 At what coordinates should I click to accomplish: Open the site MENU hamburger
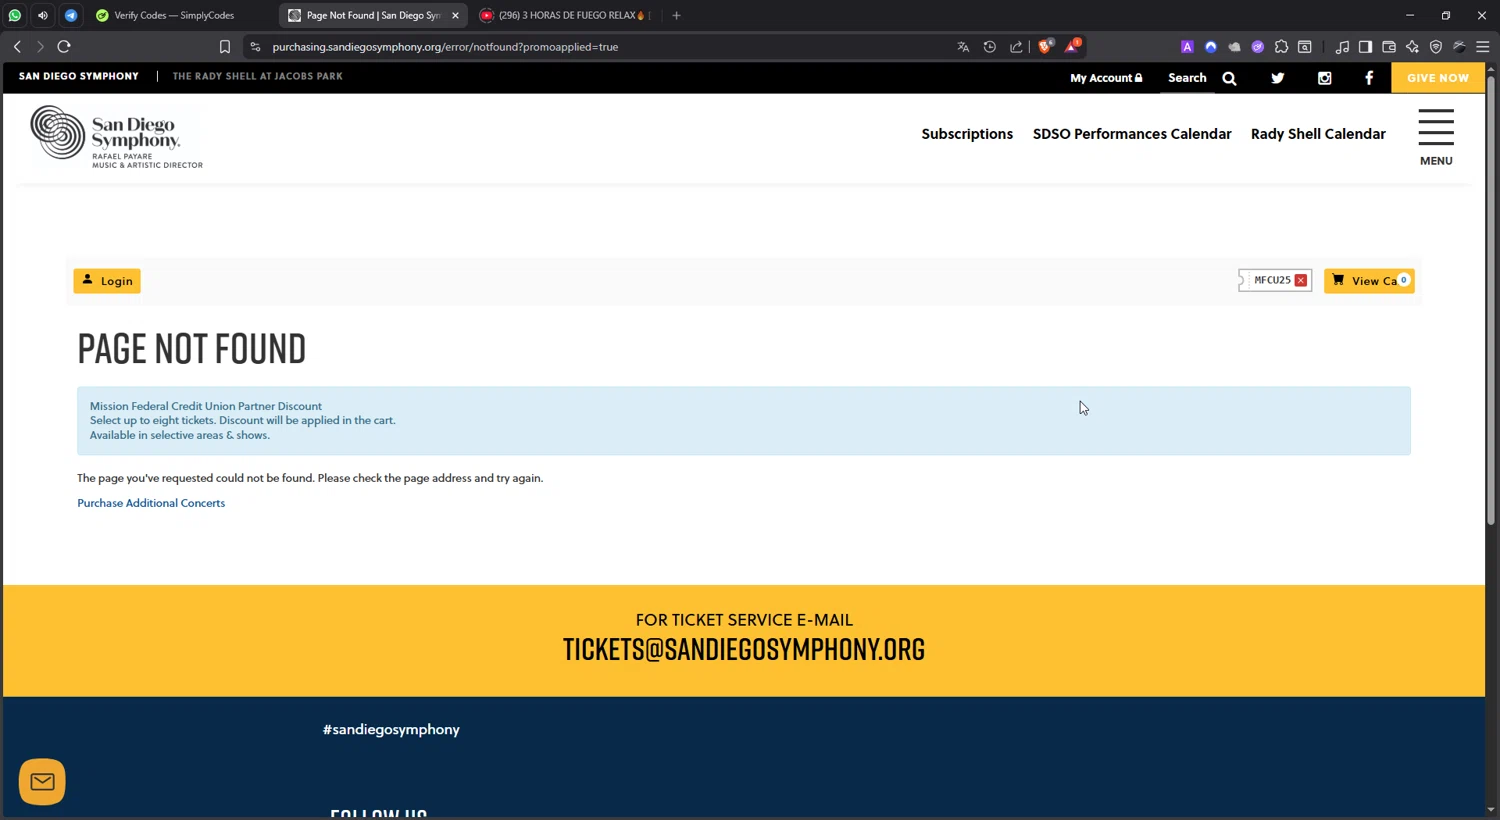[x=1436, y=137]
